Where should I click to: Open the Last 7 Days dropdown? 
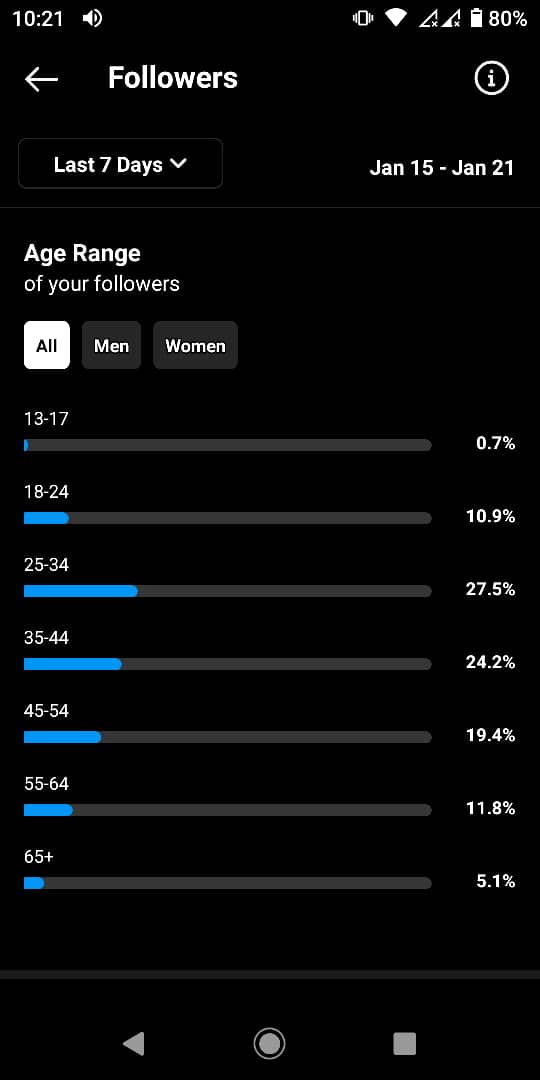tap(121, 163)
